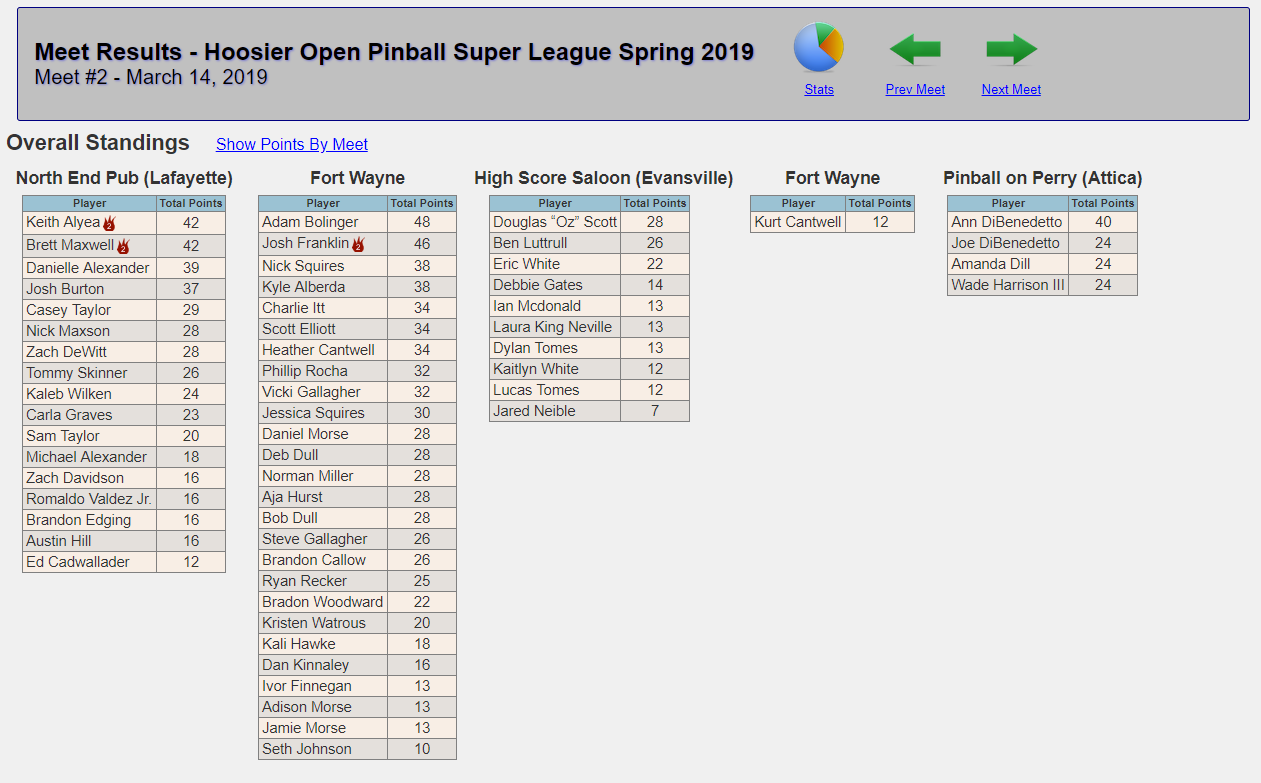Click Danielle Alexander player name
Image resolution: width=1261 pixels, height=783 pixels.
click(88, 268)
